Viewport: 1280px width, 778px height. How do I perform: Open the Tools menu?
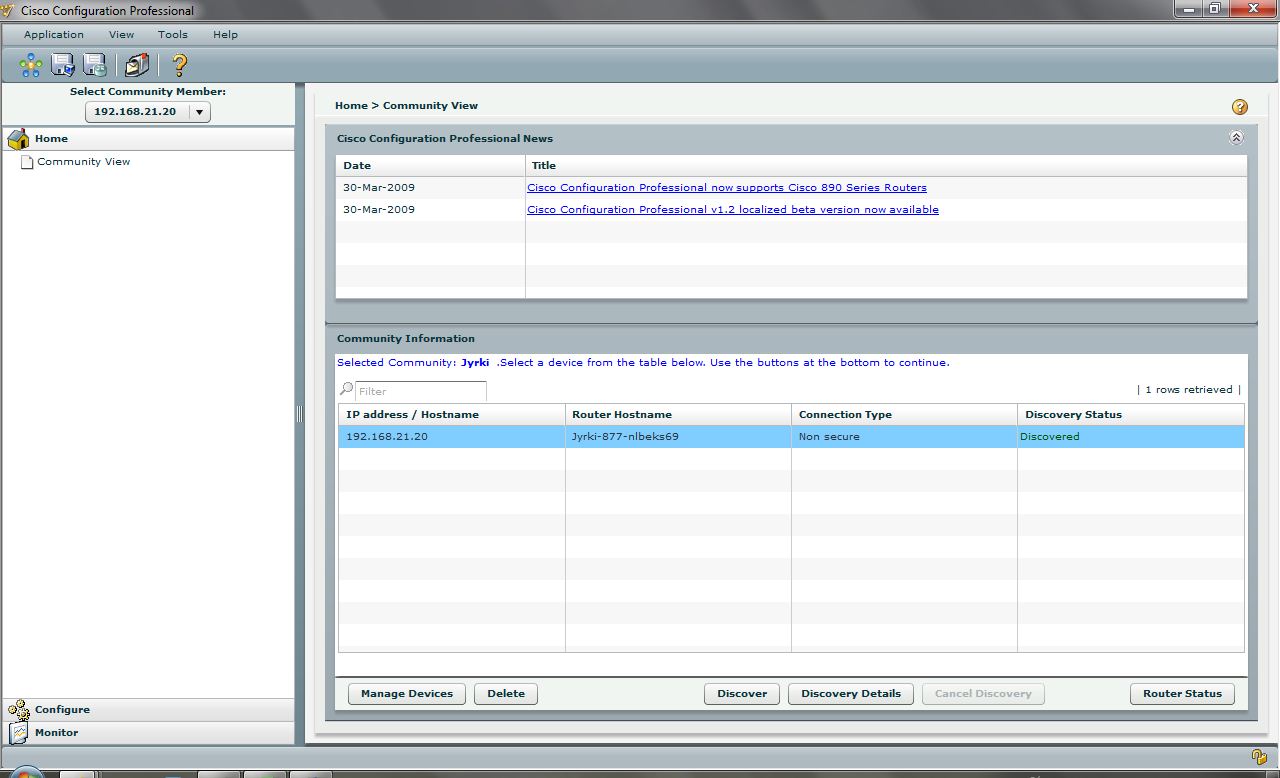coord(172,34)
